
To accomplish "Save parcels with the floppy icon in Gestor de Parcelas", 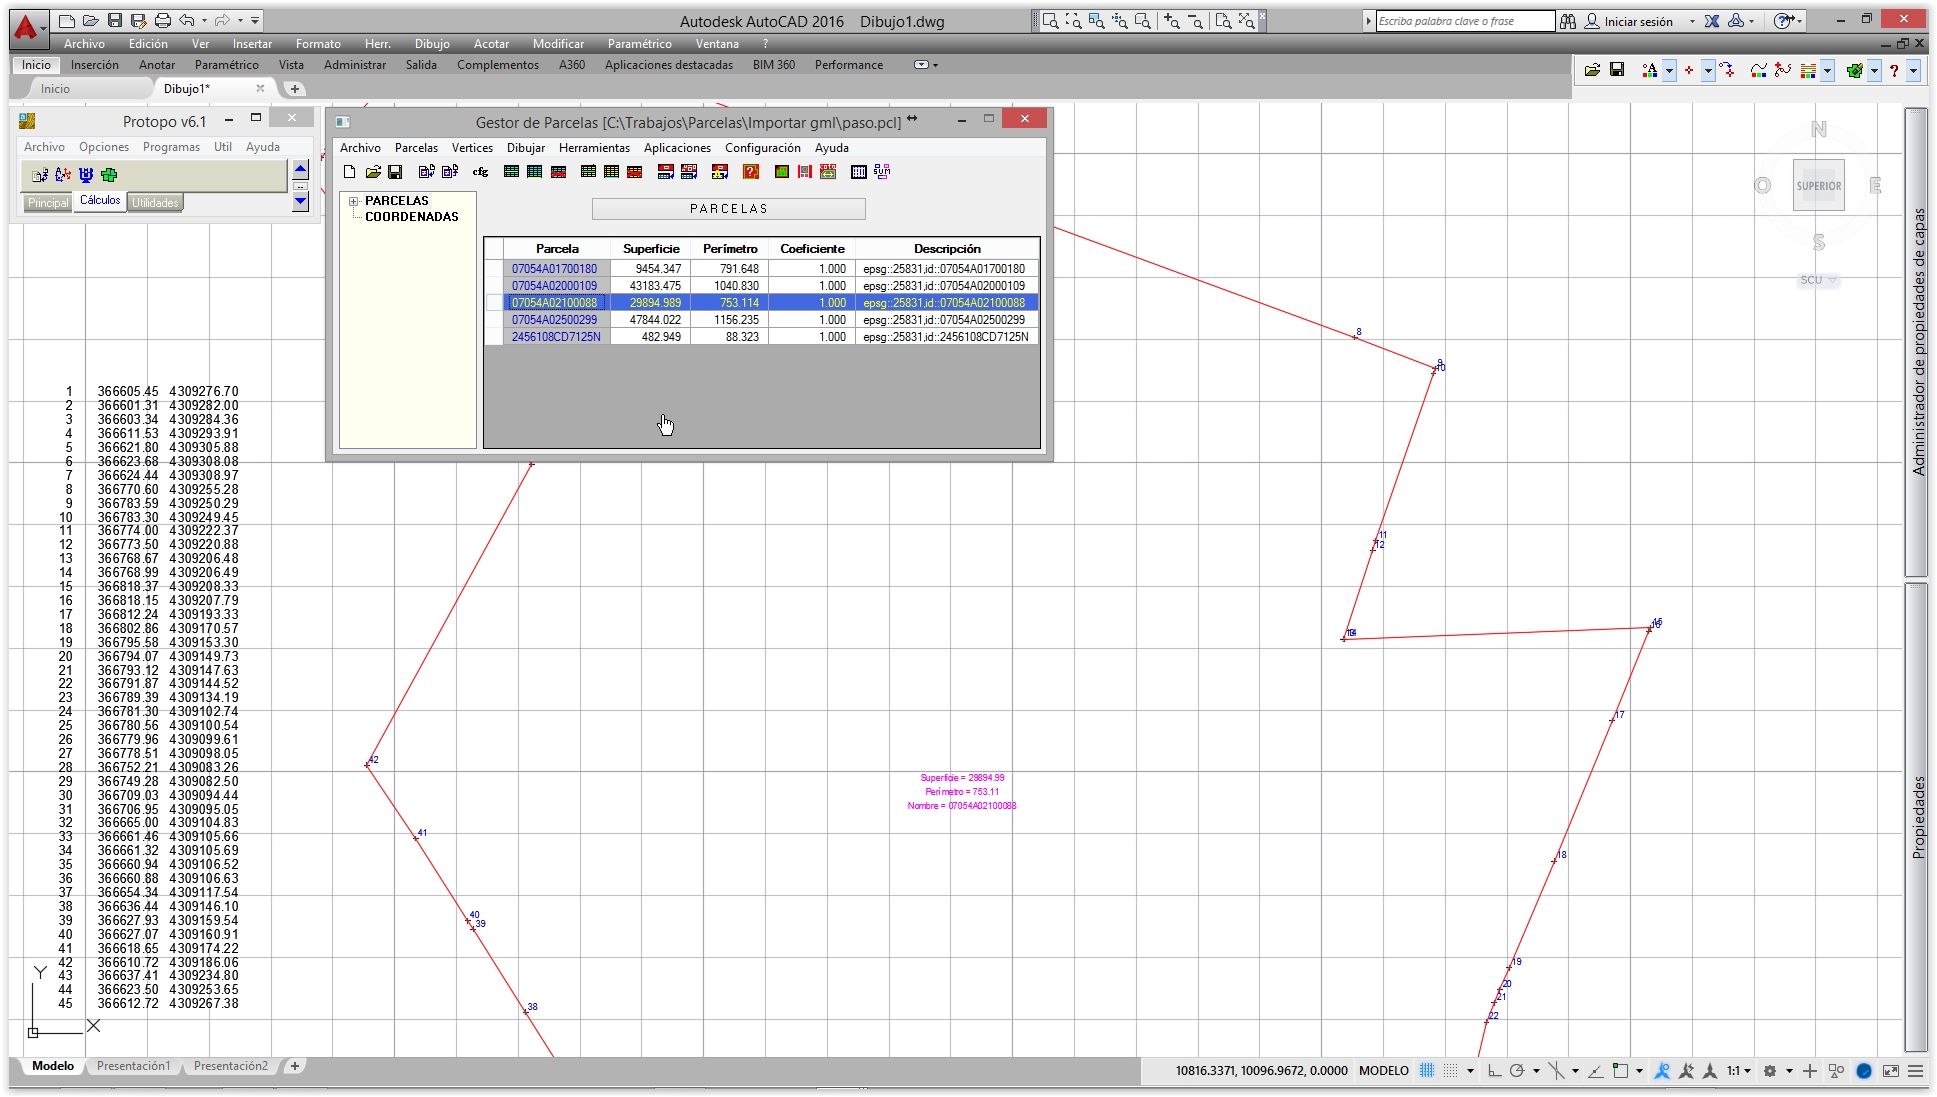I will tap(396, 172).
